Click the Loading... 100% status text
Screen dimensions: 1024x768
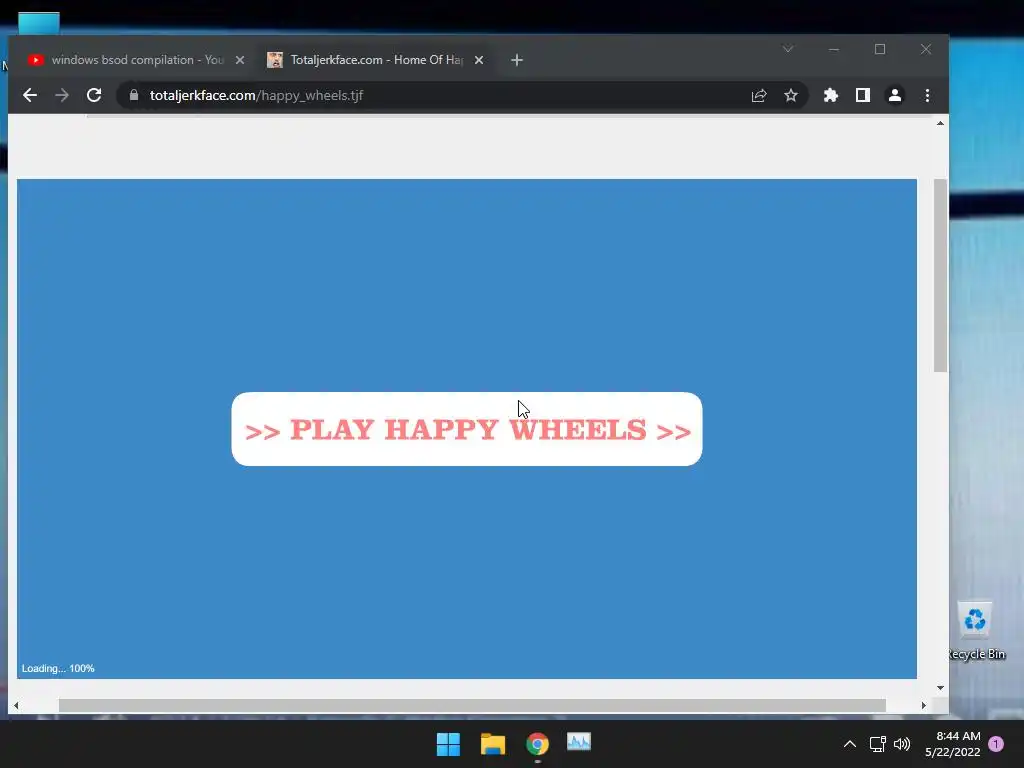(58, 668)
